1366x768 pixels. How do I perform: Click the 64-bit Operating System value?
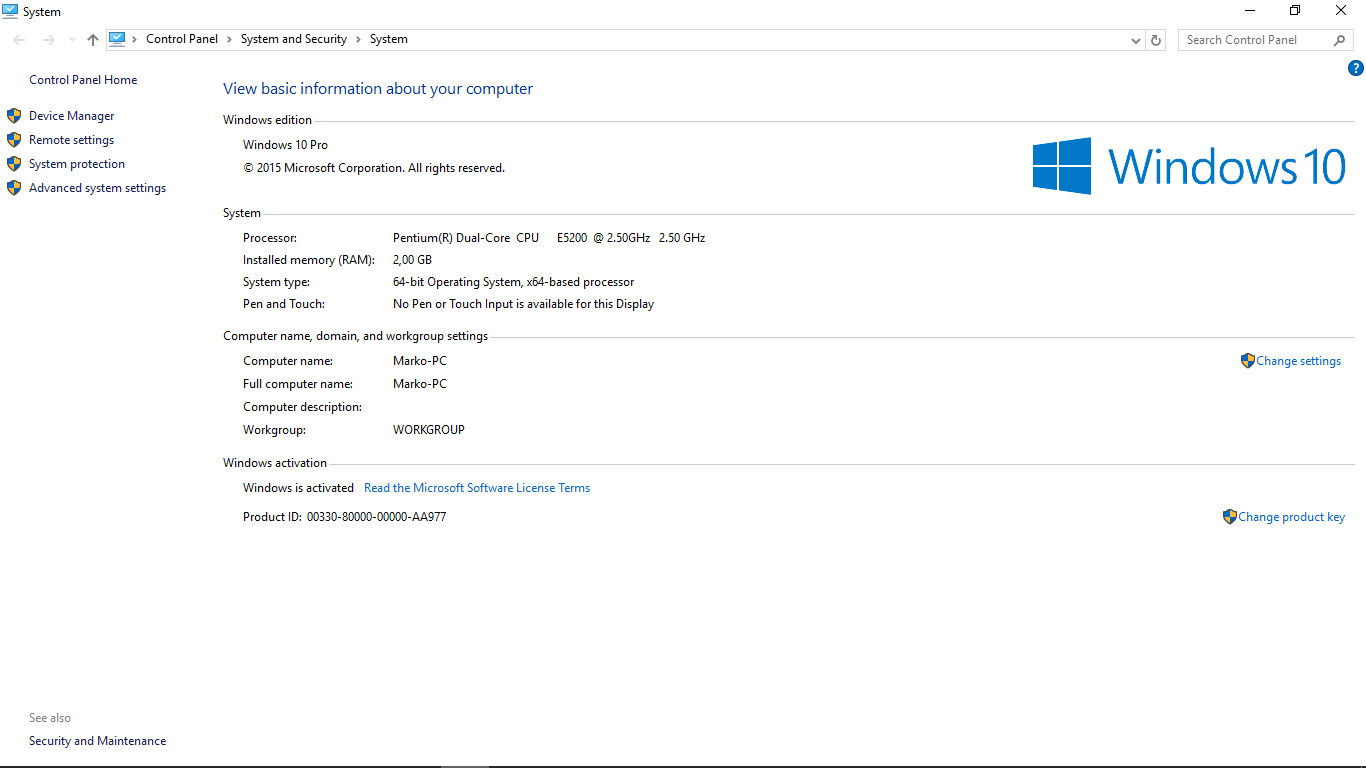tap(514, 282)
